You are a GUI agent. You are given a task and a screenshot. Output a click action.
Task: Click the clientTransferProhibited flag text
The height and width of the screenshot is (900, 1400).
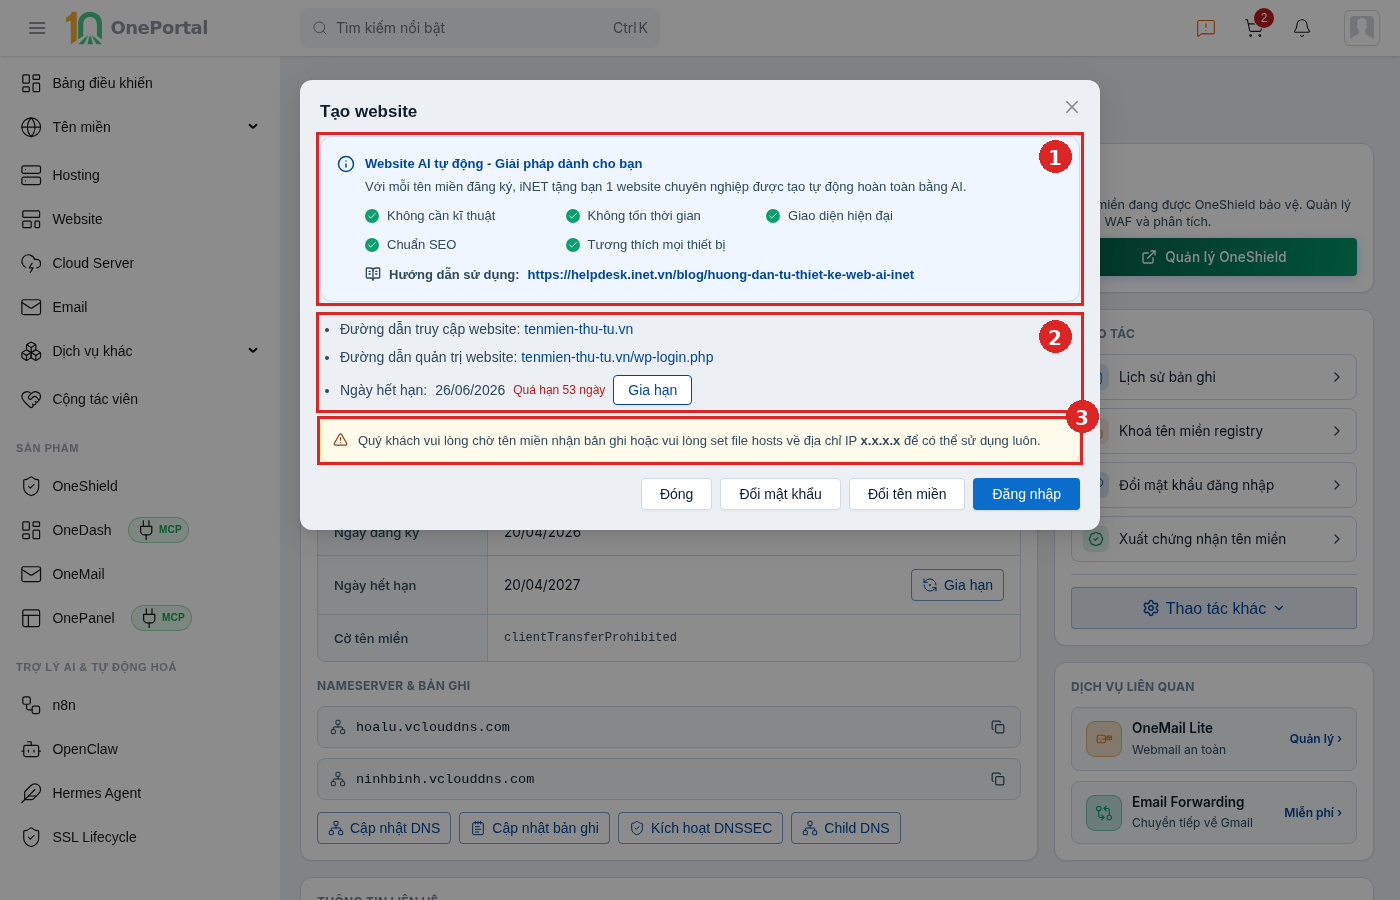click(590, 637)
